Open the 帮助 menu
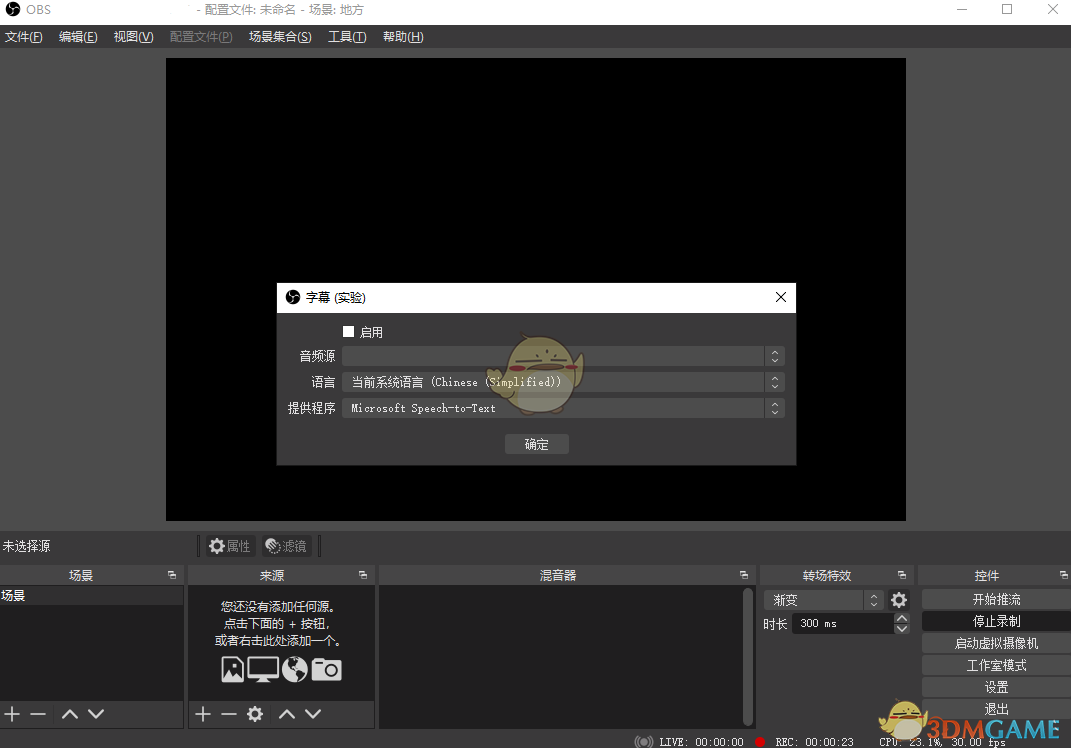 [403, 36]
